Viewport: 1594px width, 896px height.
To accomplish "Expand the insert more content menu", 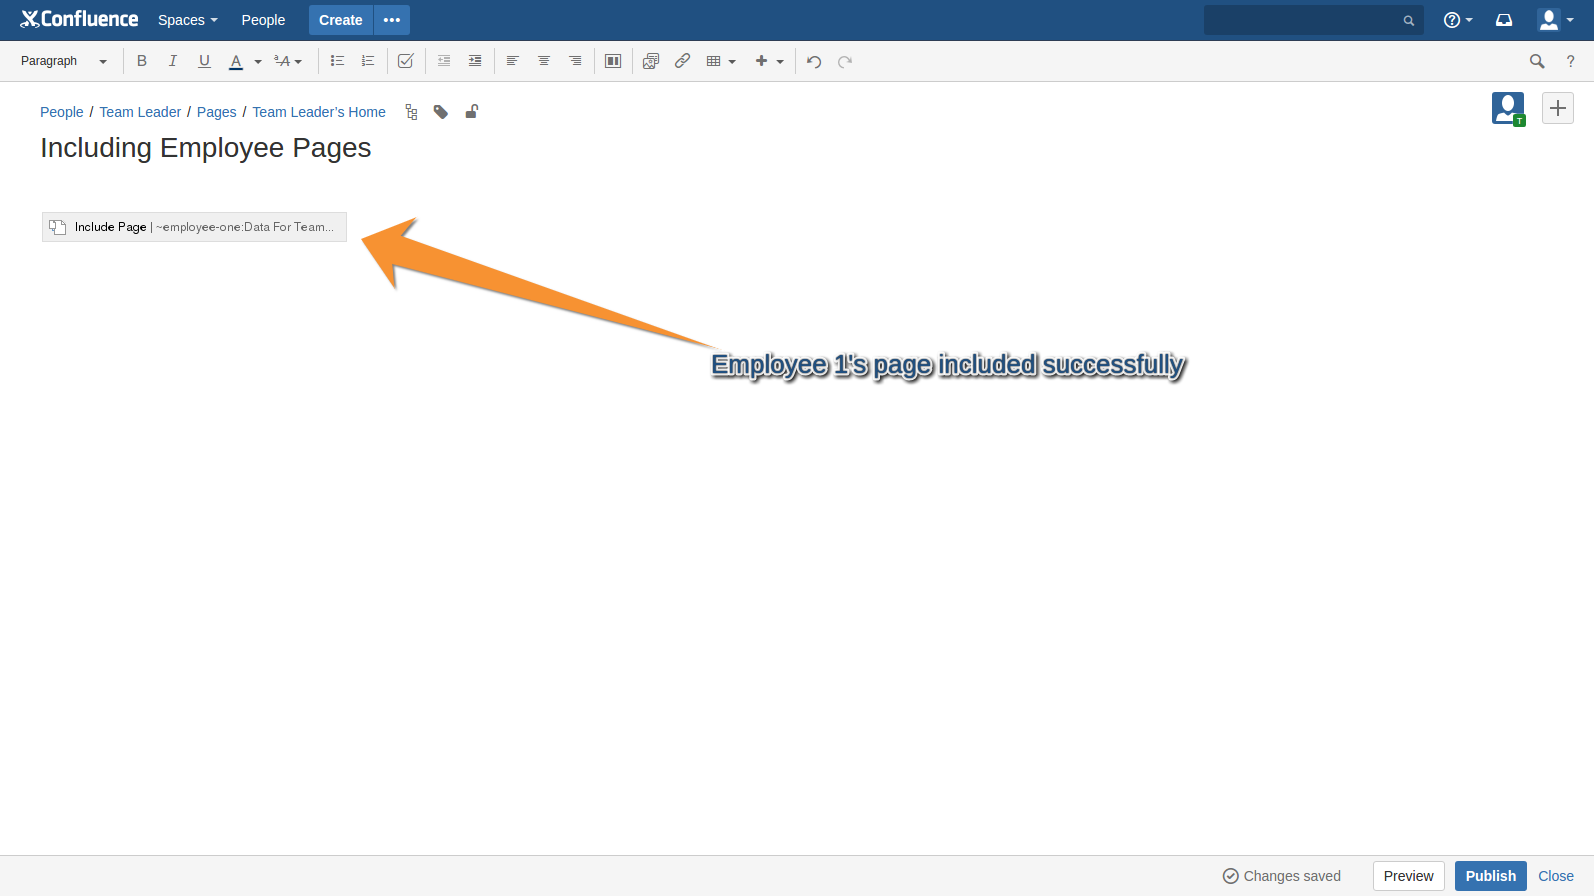I will tap(769, 61).
